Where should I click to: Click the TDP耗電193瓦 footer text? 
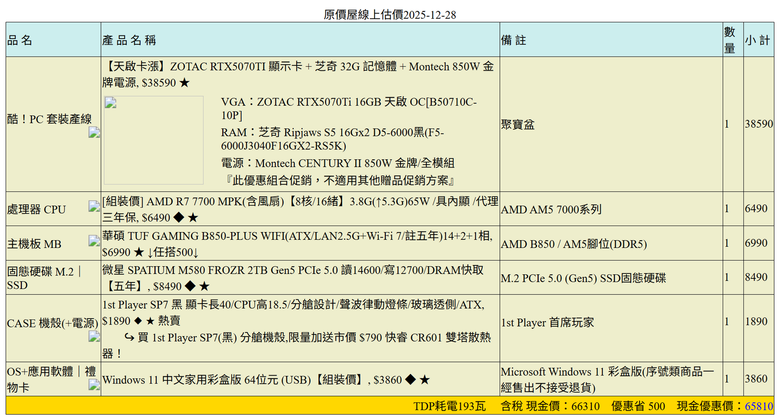(x=449, y=406)
